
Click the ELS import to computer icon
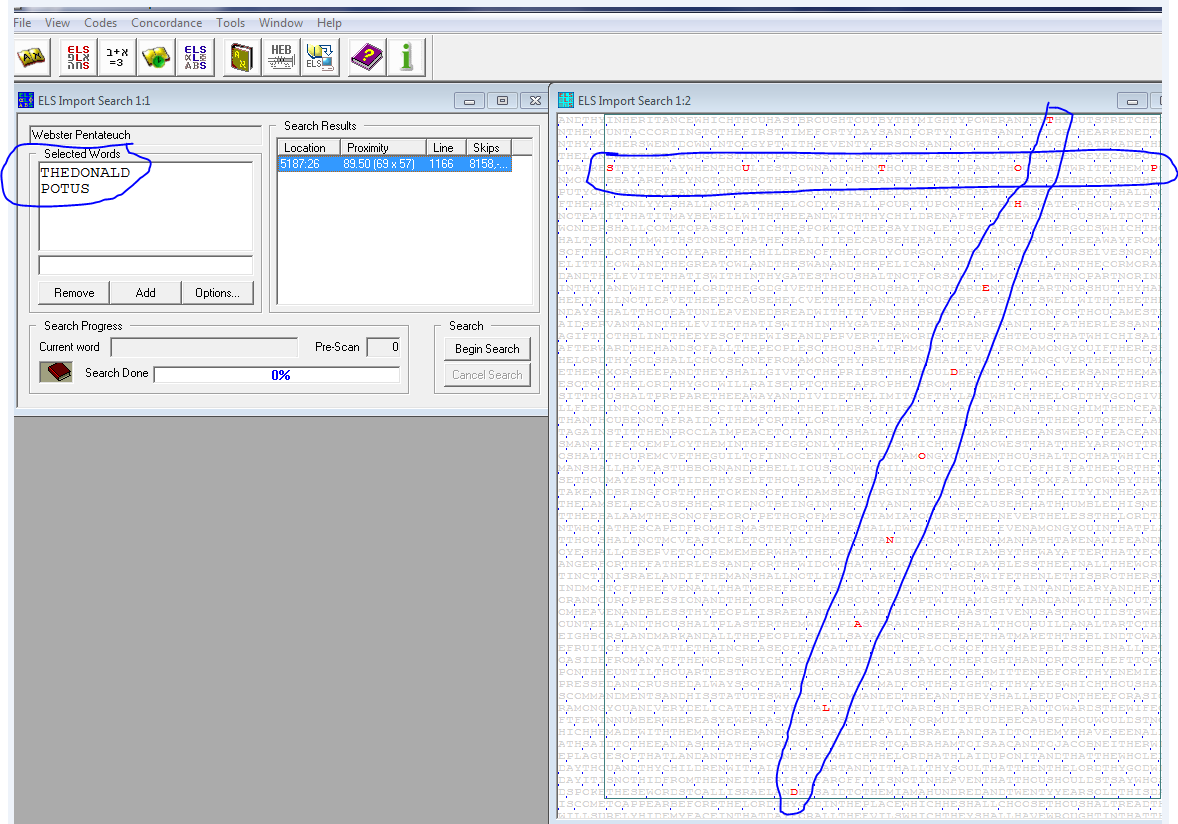320,57
